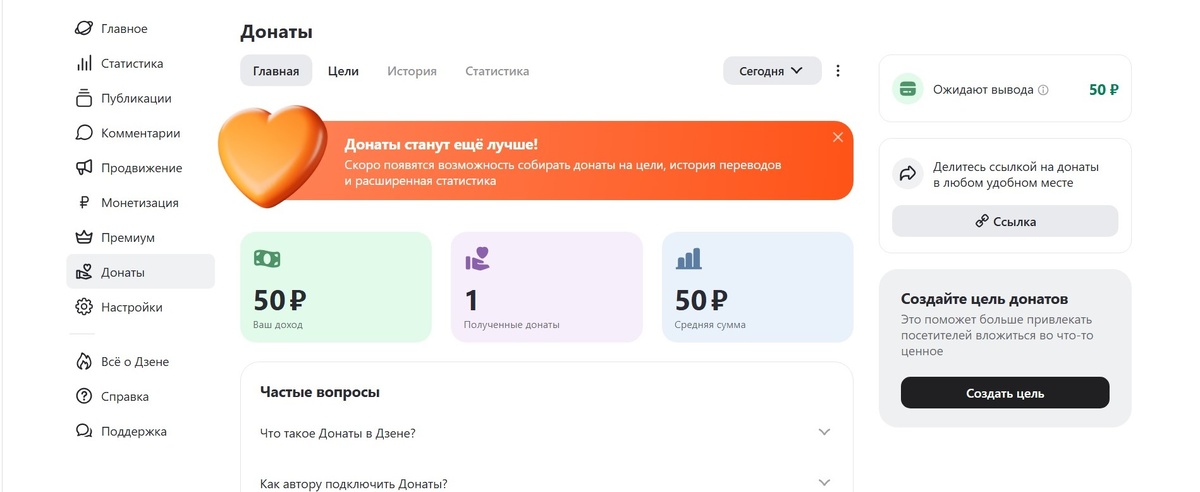The width and height of the screenshot is (1200, 492).
Task: Expand Что такое Донаты в Дзене question
Action: [x=546, y=432]
